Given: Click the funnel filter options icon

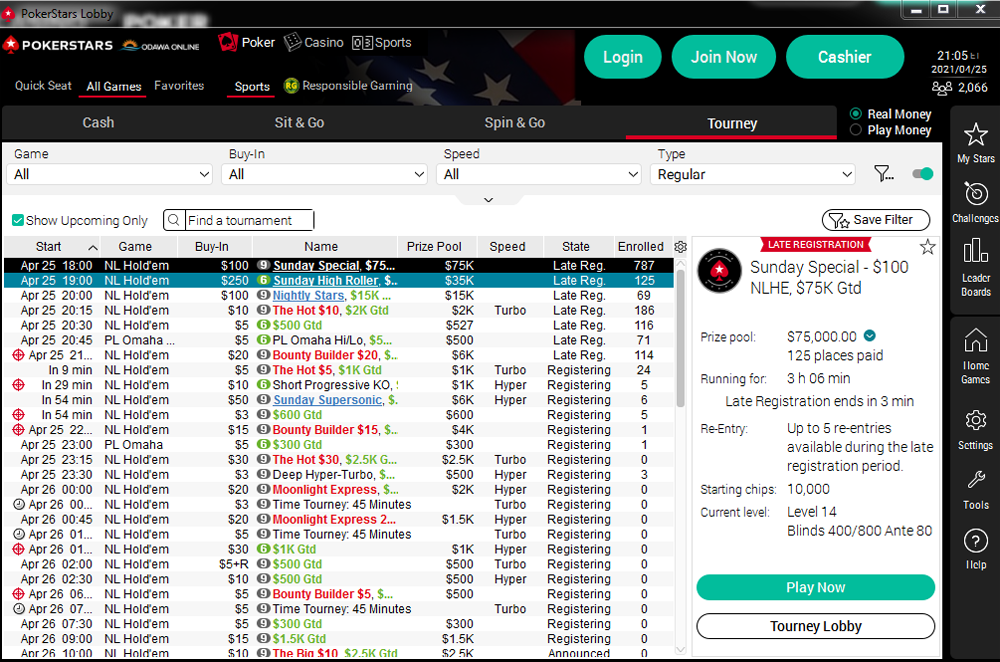Looking at the screenshot, I should pyautogui.click(x=883, y=173).
